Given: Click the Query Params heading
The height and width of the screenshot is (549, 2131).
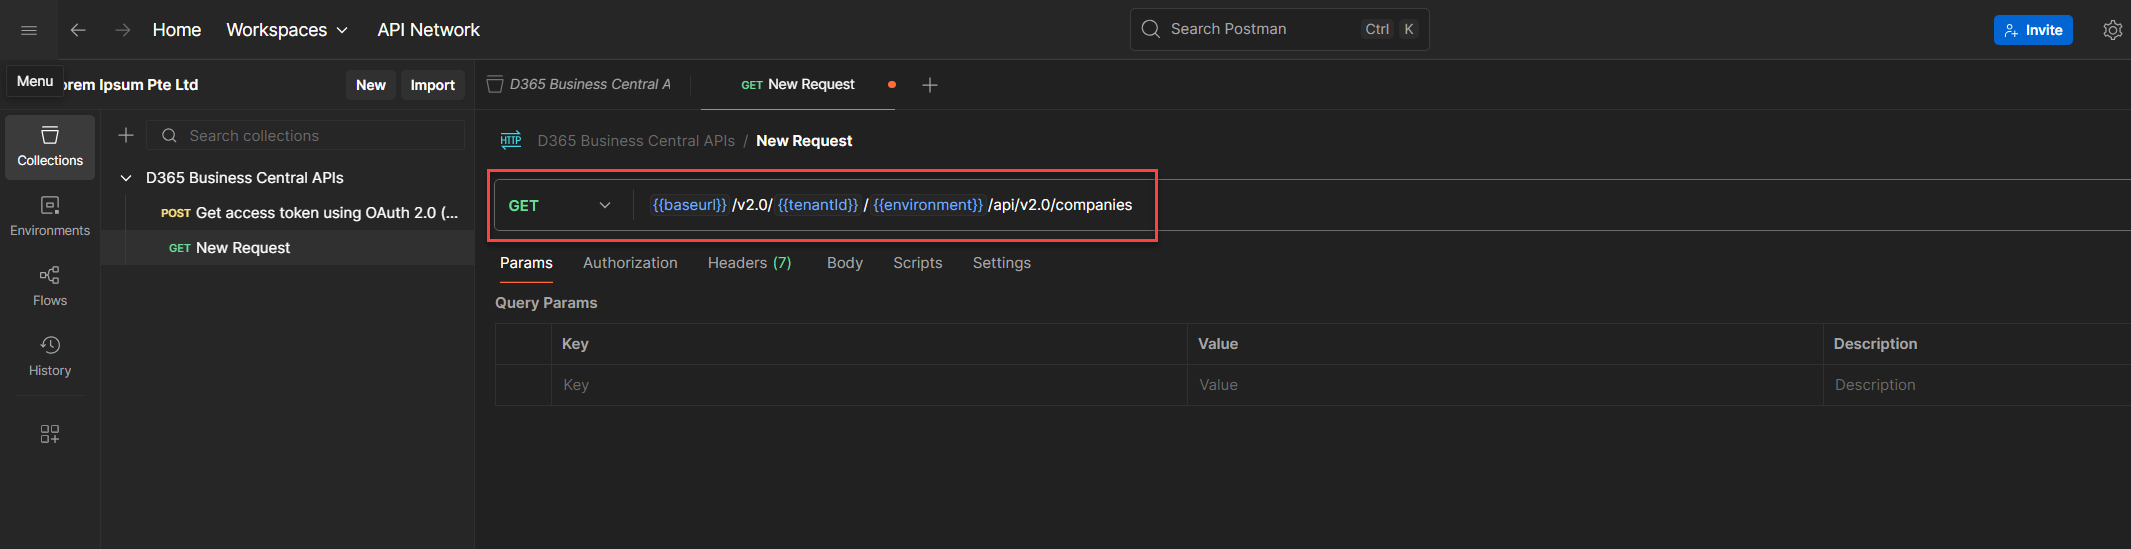Looking at the screenshot, I should 546,303.
